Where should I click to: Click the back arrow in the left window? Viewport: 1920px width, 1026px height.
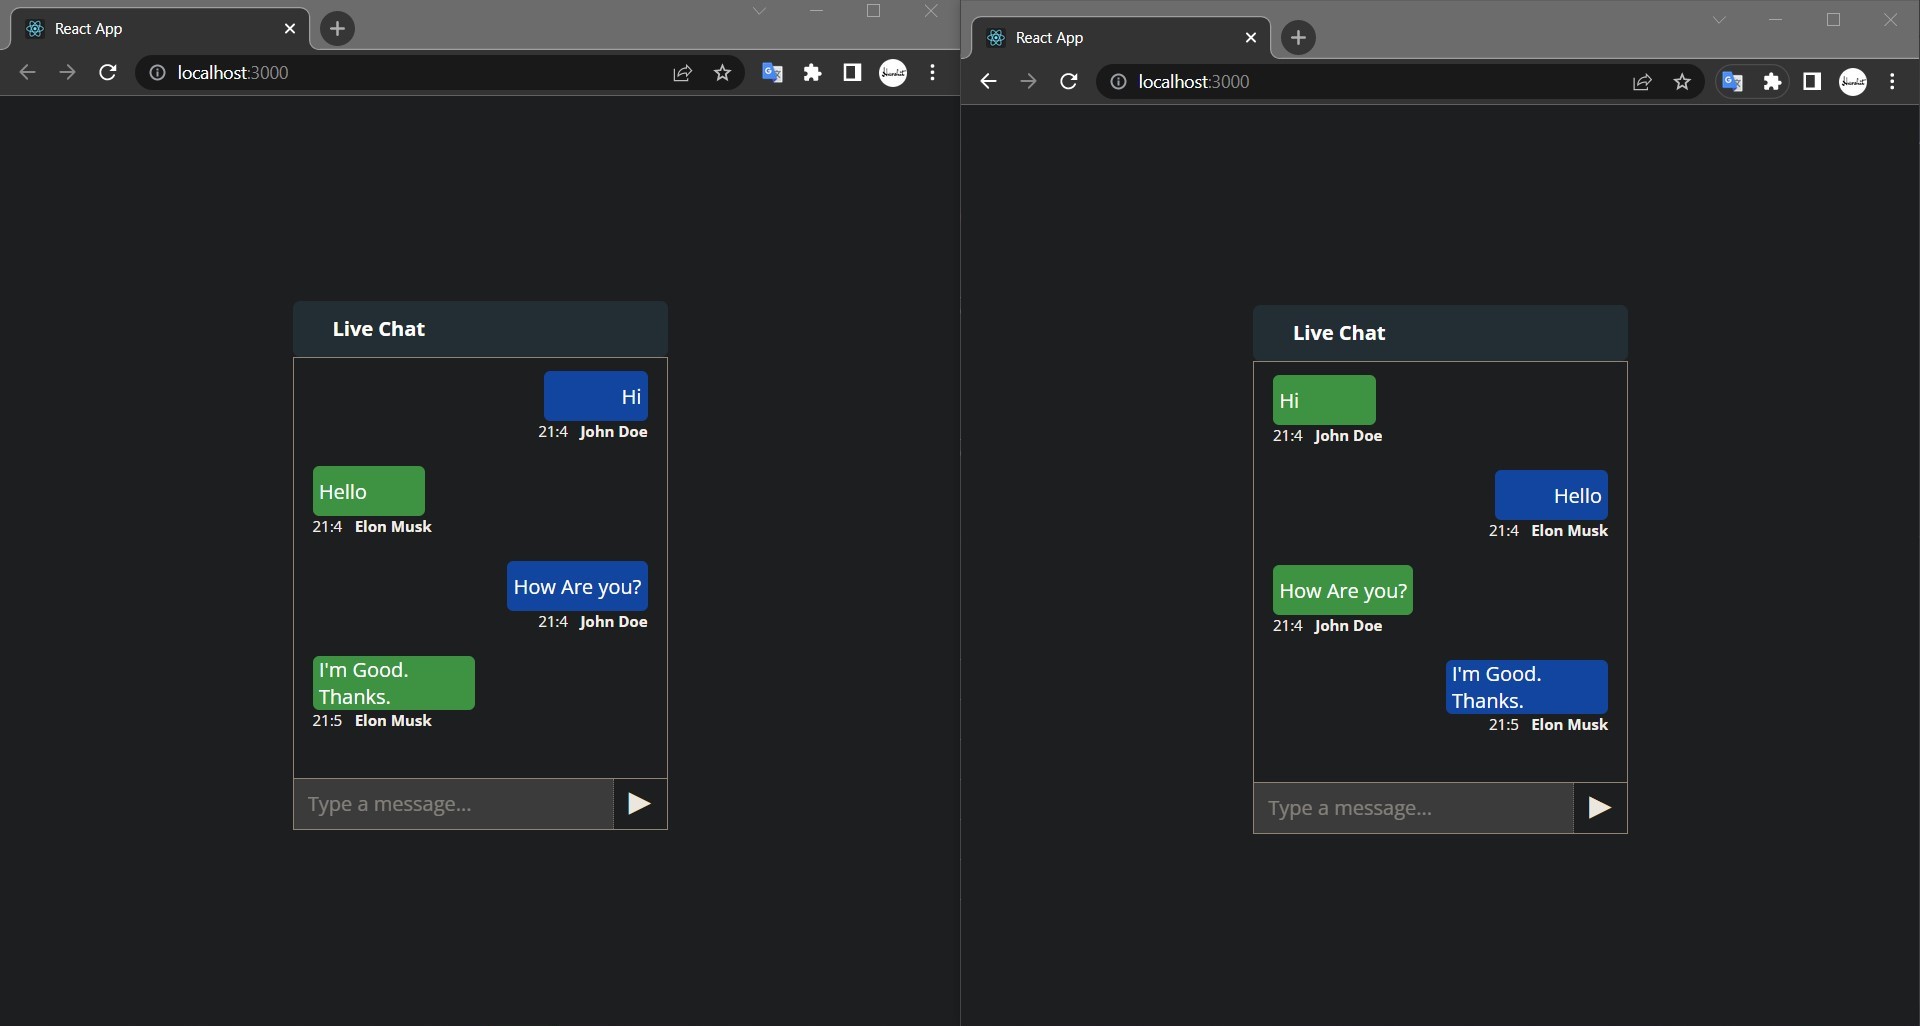[x=26, y=72]
